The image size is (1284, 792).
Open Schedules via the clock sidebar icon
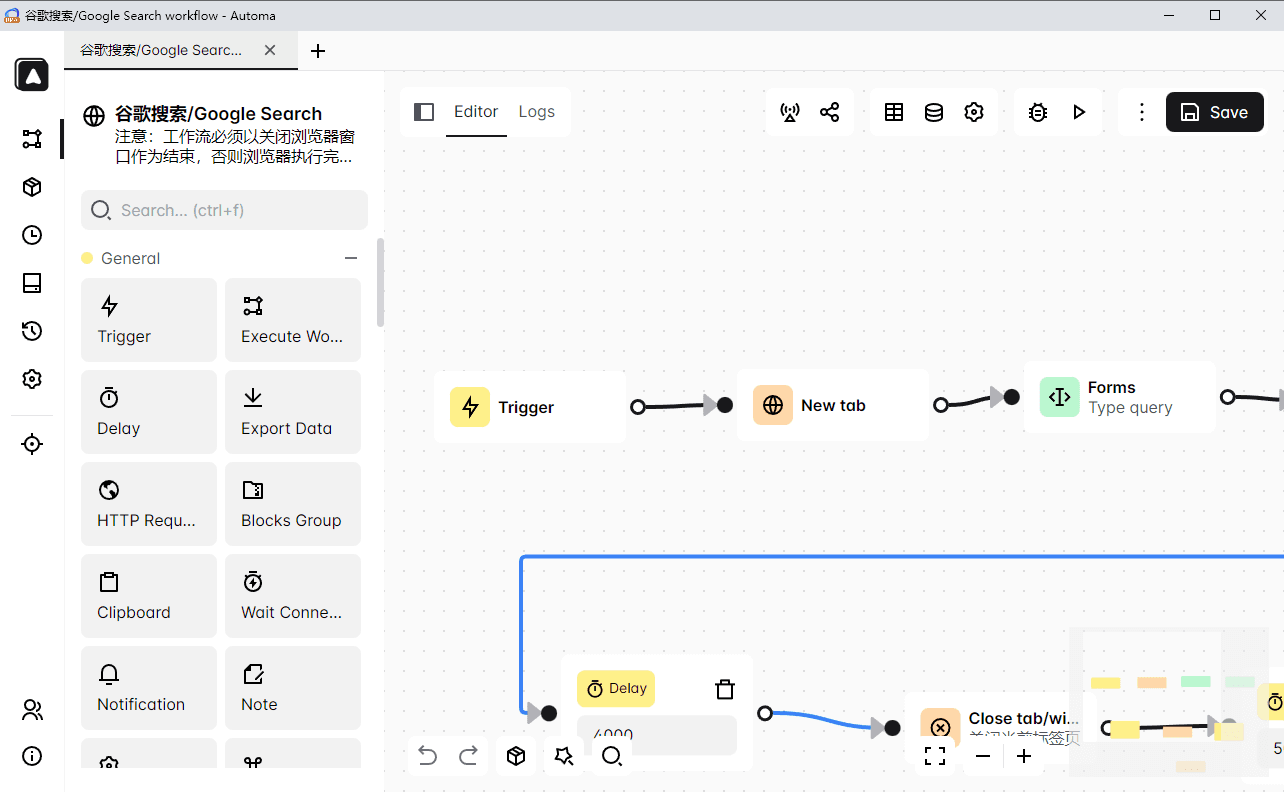31,235
